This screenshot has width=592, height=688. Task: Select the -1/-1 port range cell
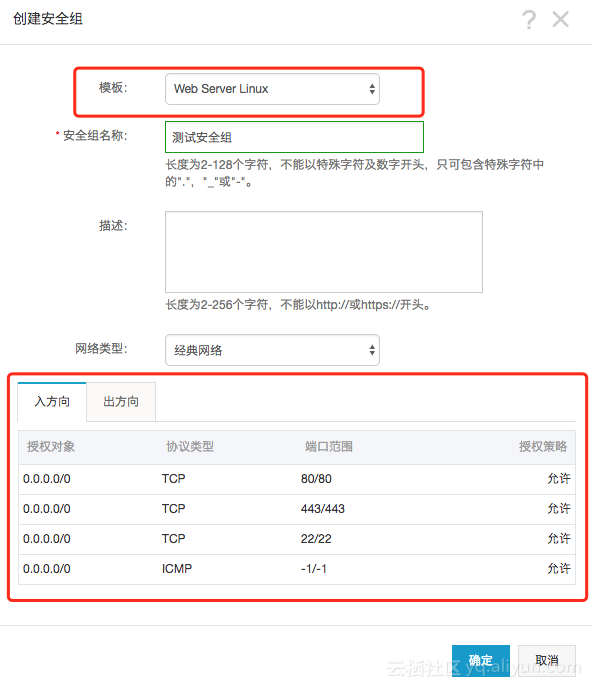[x=314, y=569]
